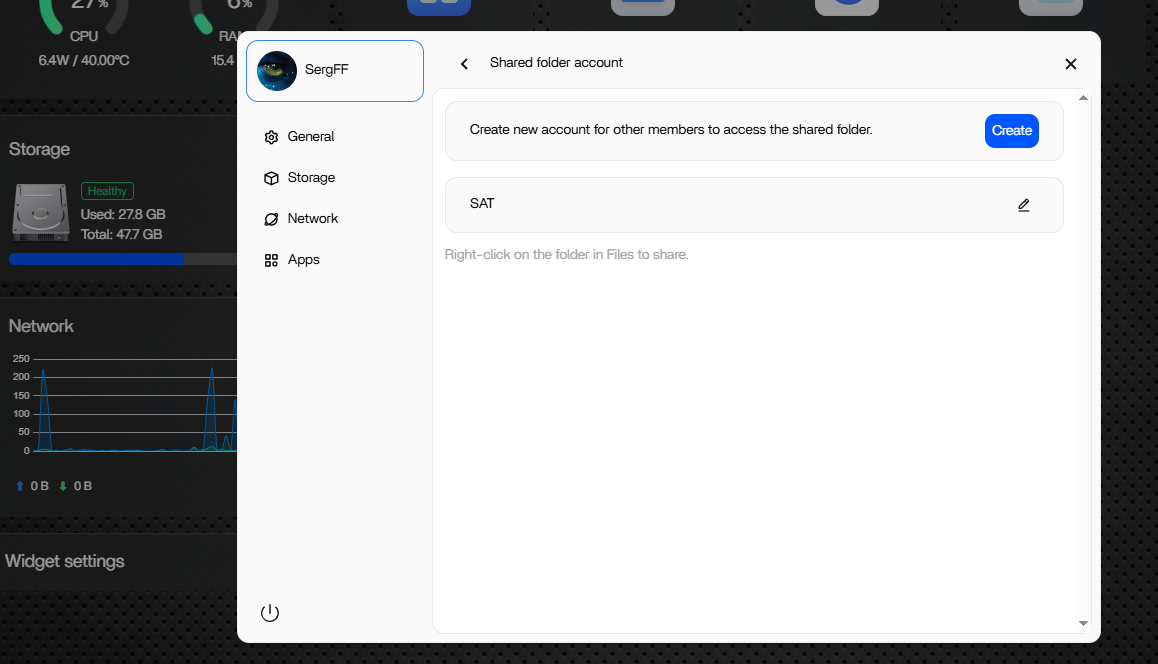Open the Network settings section
This screenshot has height=664, width=1158.
[x=312, y=219]
